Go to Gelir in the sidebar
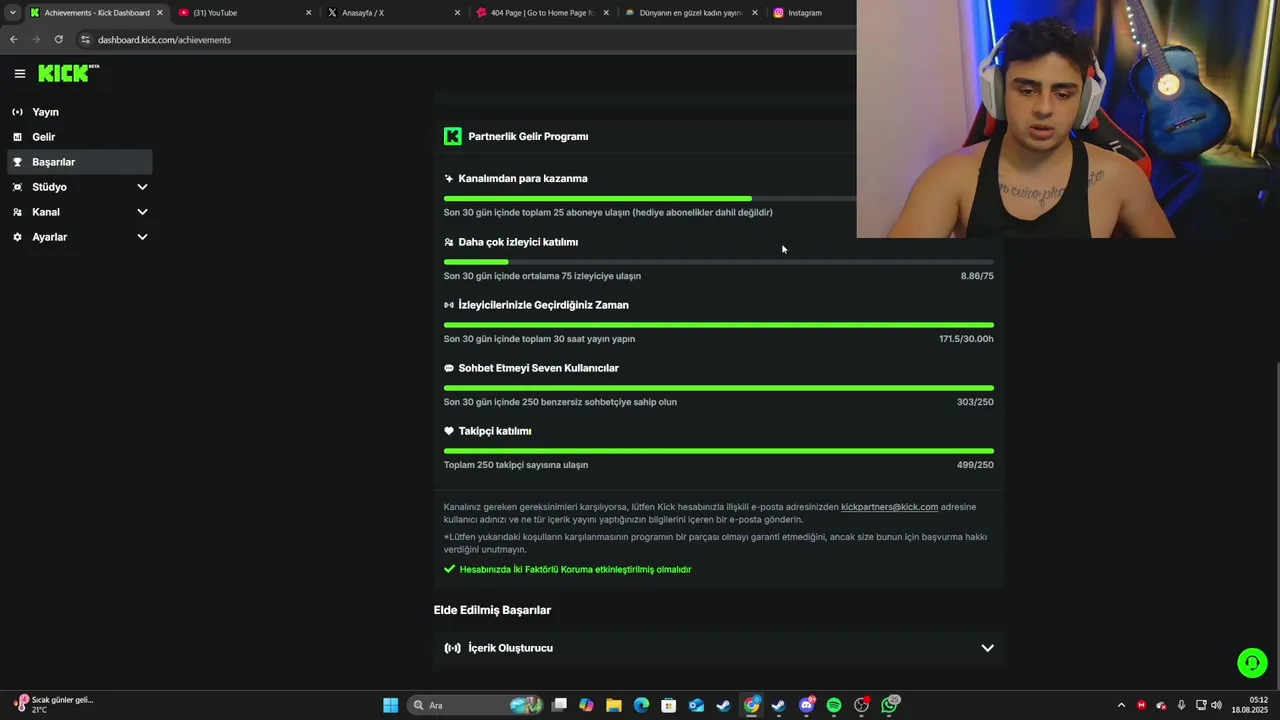Screen dimensions: 1280x720 coord(80,137)
